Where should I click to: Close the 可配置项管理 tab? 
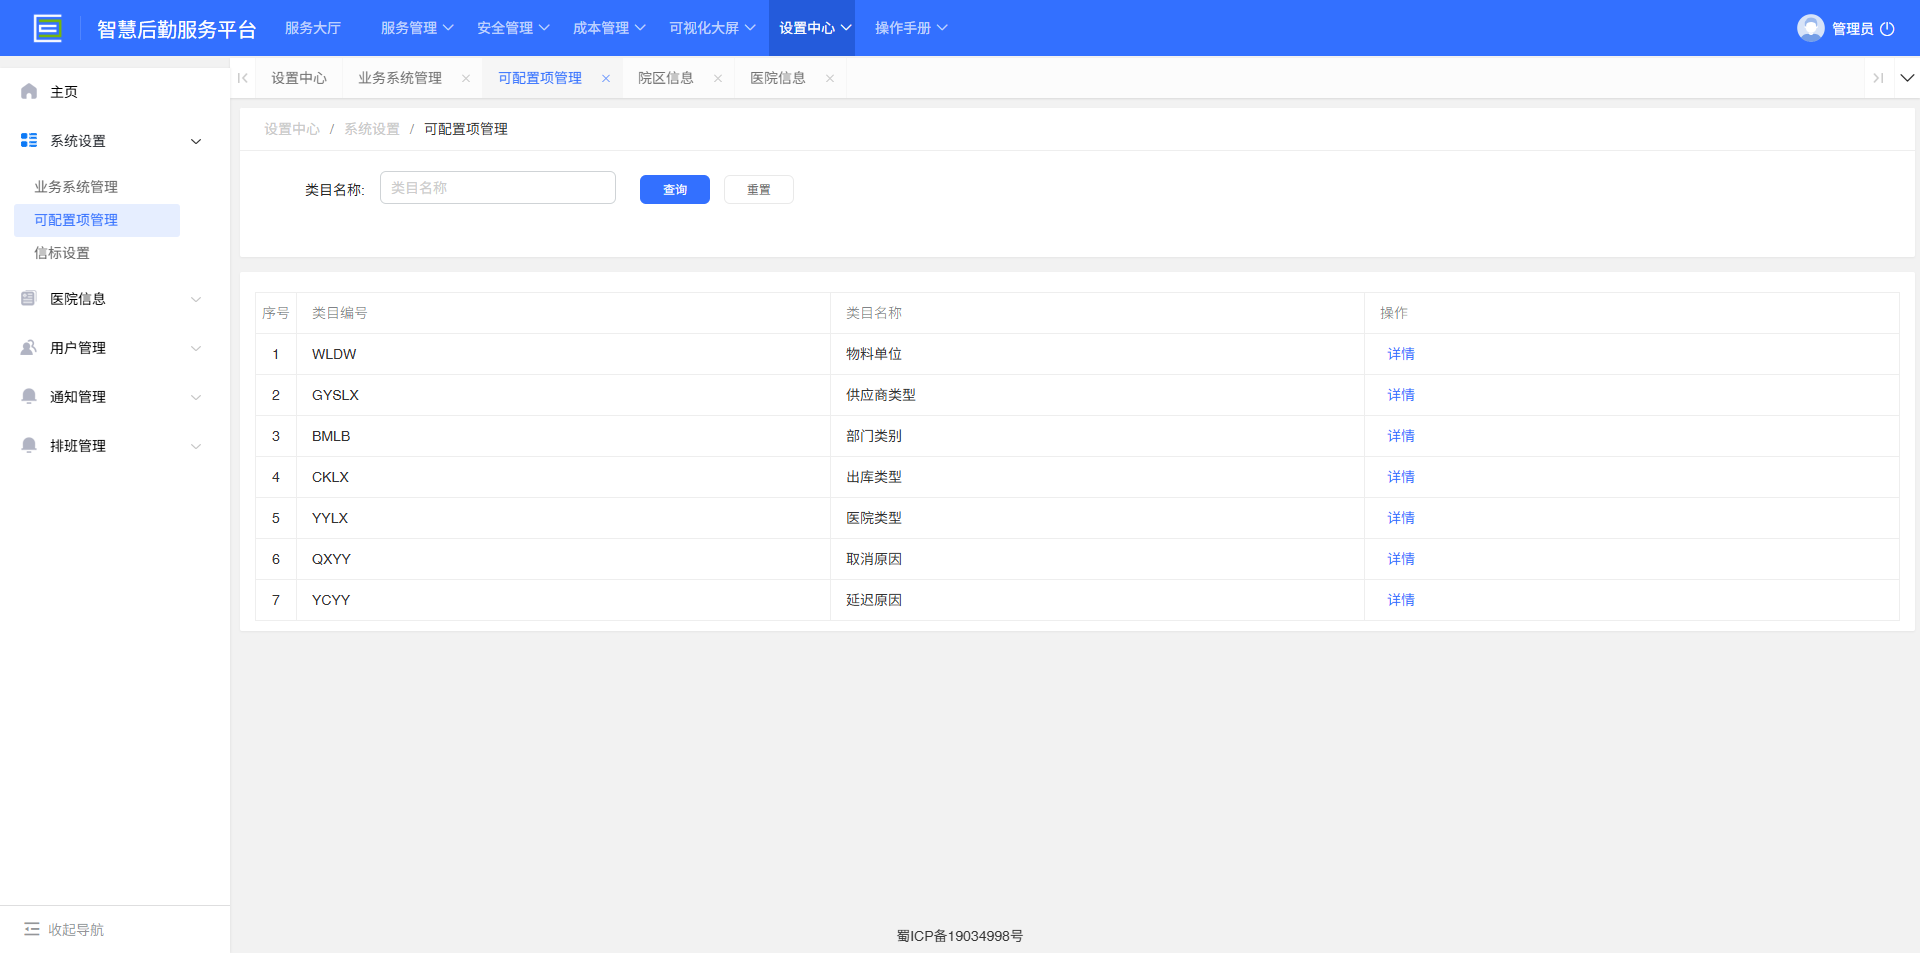pos(606,79)
